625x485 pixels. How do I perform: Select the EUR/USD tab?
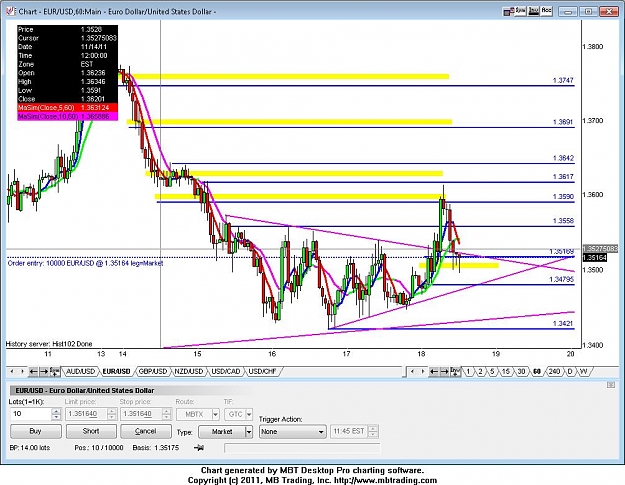coord(116,371)
